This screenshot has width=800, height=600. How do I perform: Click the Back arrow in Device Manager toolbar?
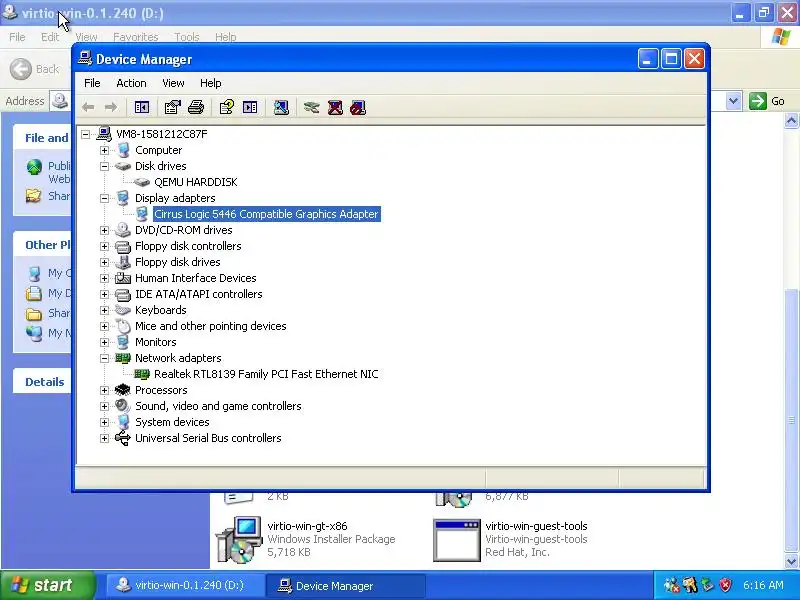[88, 107]
